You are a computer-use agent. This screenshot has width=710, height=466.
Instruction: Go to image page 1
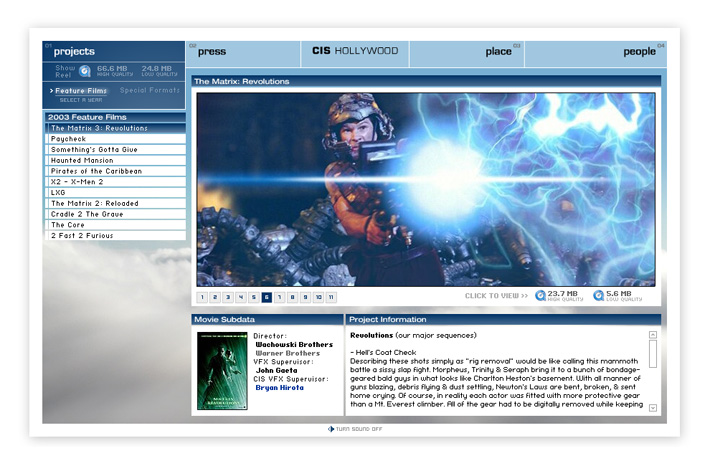click(202, 297)
